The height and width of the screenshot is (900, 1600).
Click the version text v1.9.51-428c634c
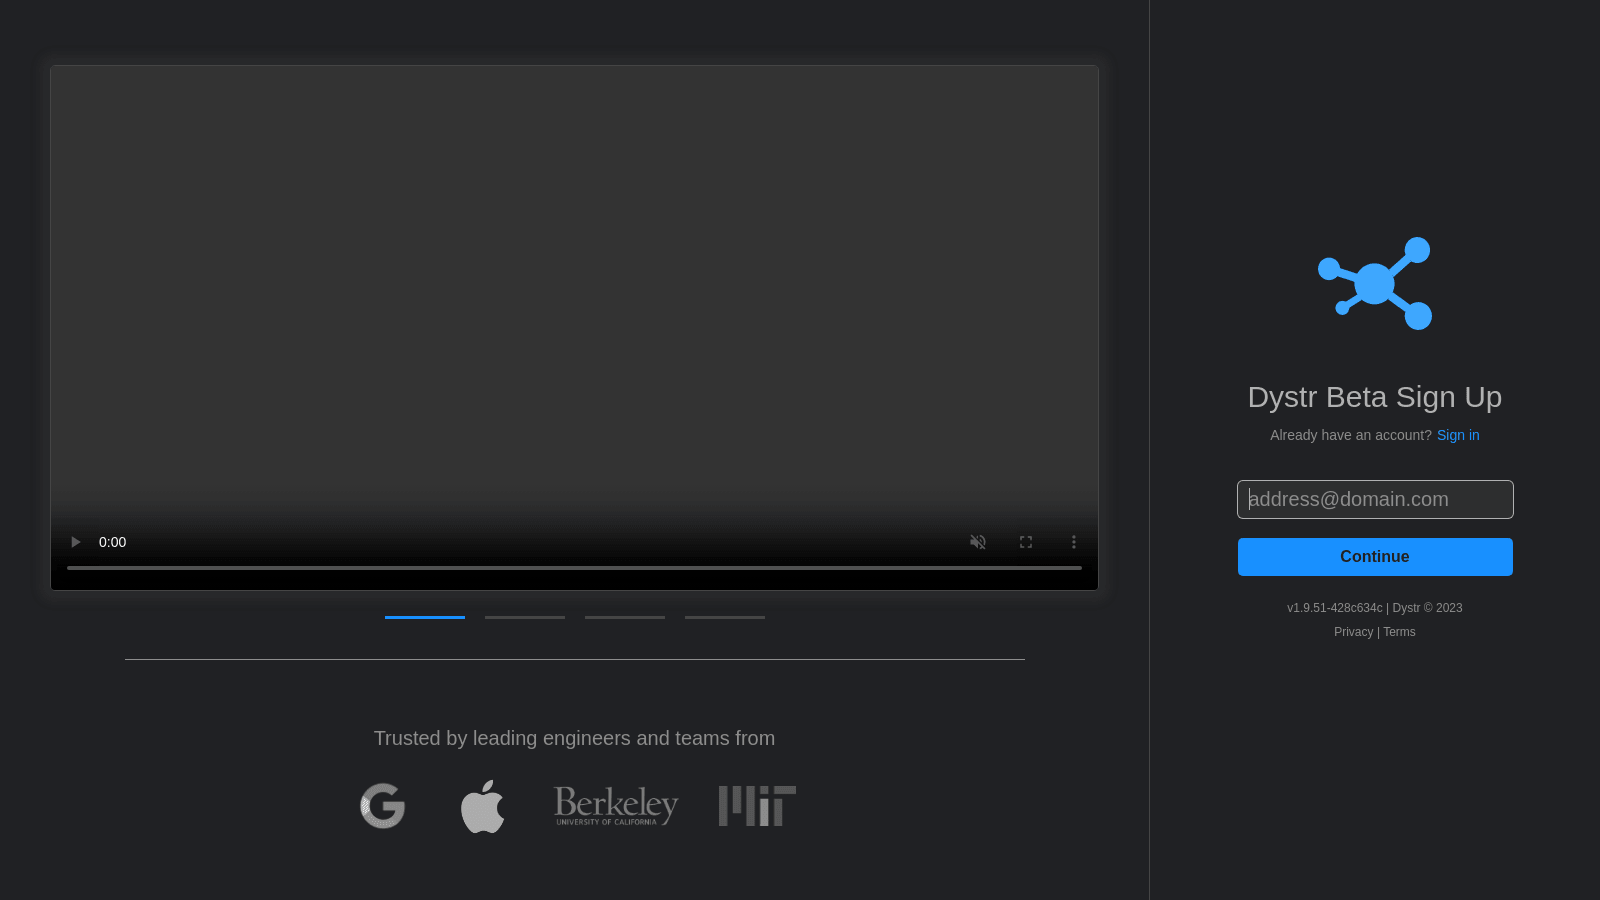coord(1334,608)
